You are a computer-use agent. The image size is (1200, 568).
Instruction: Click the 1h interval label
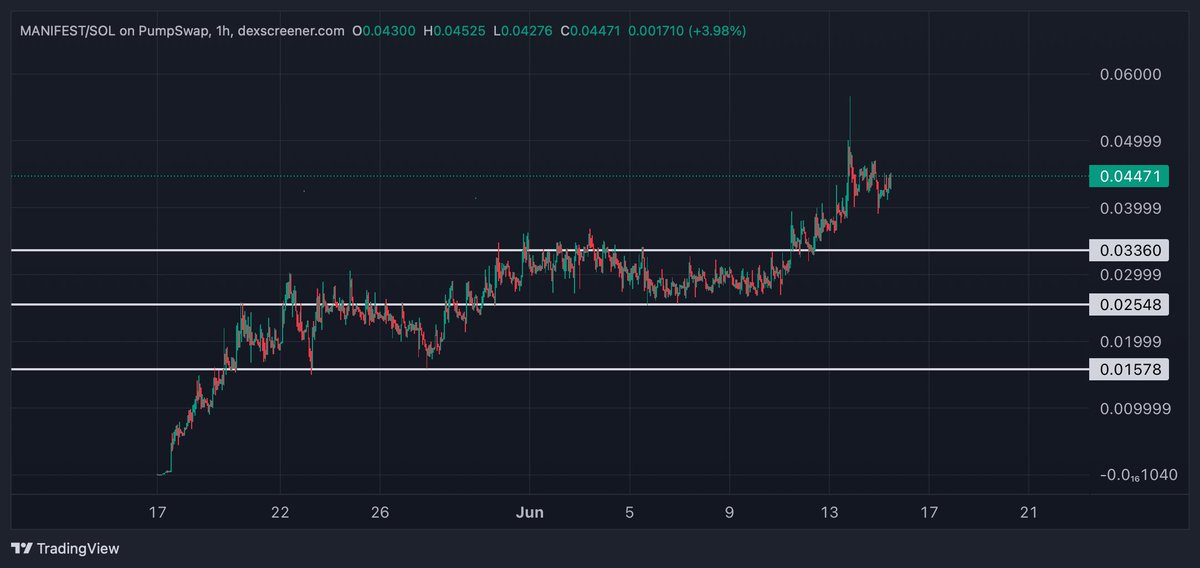223,32
